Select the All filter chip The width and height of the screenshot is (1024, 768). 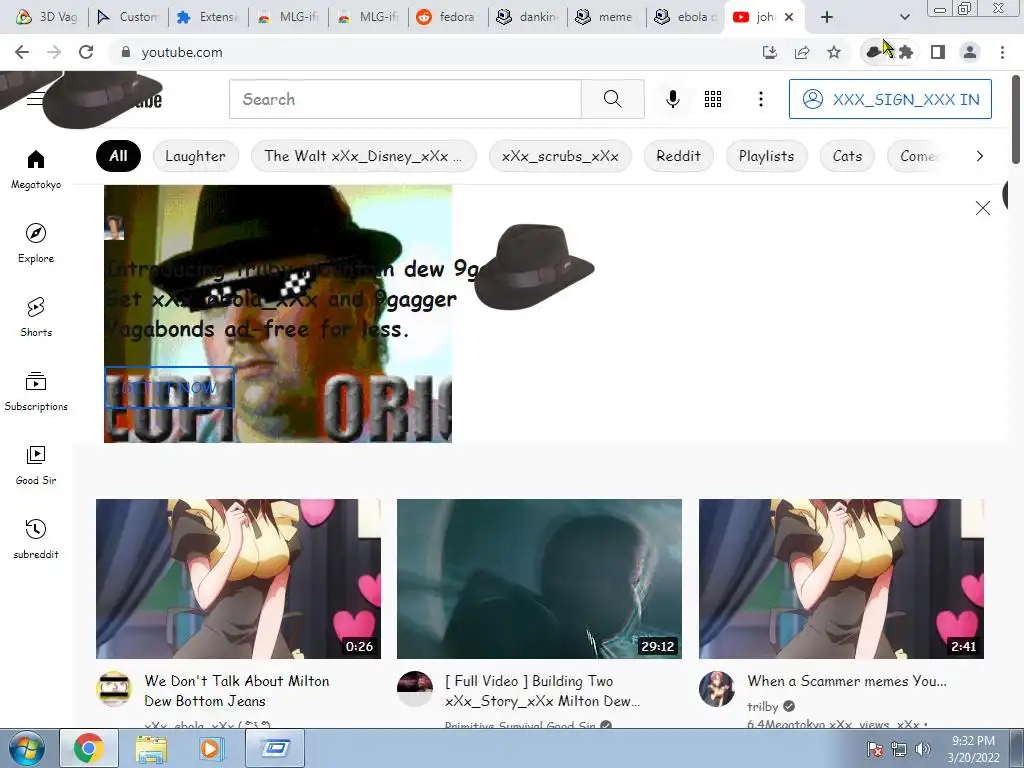118,156
